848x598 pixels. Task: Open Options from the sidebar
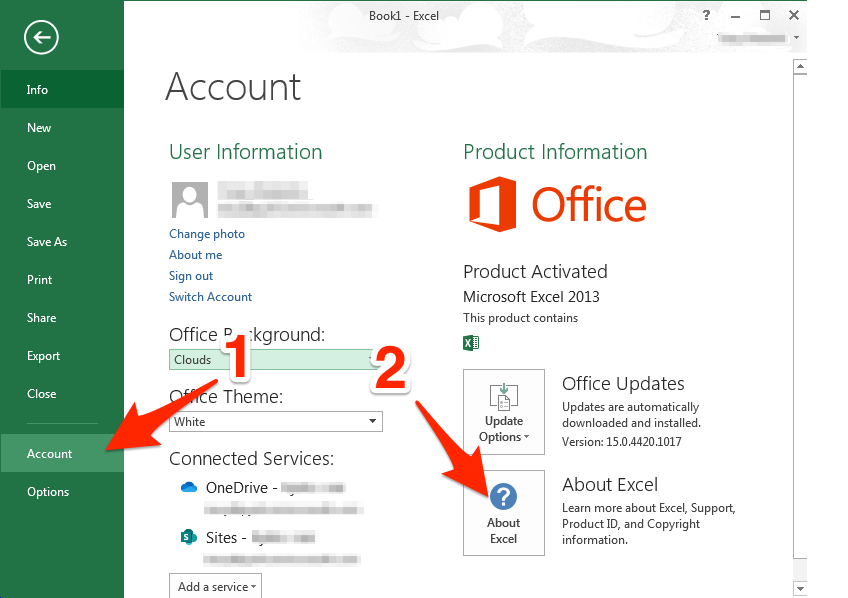click(62, 491)
